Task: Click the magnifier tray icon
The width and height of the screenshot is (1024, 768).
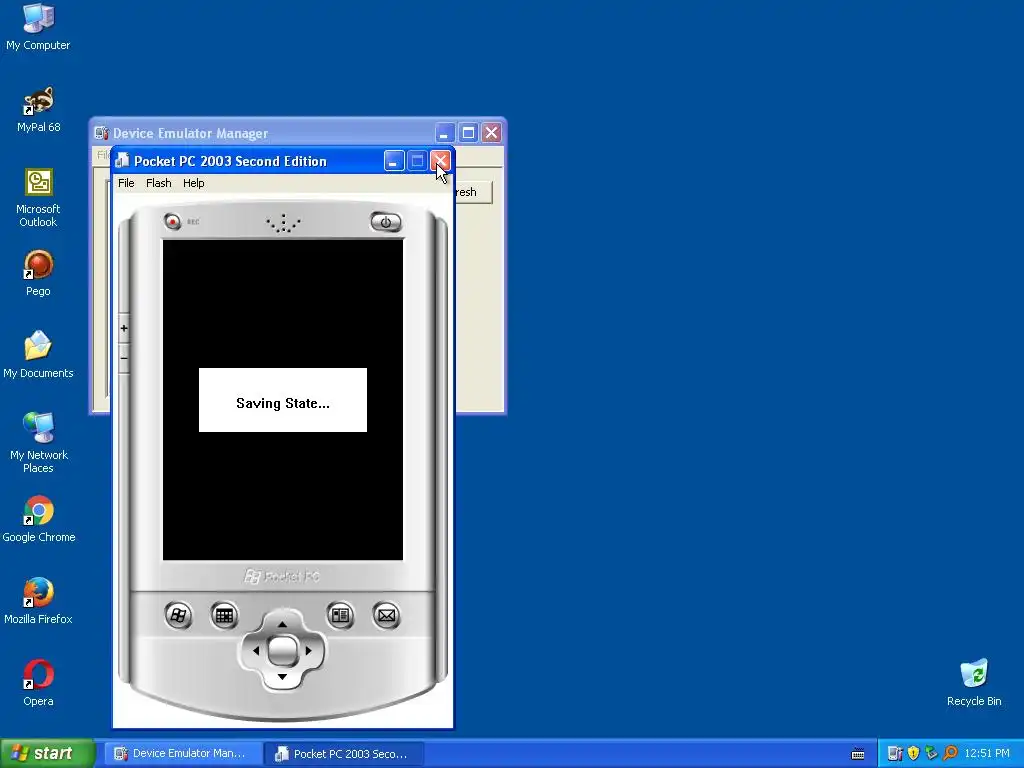Action: pos(950,754)
